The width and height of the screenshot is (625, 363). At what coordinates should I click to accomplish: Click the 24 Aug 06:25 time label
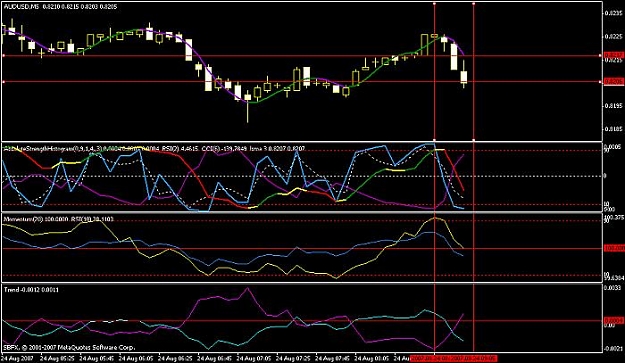click(x=175, y=358)
